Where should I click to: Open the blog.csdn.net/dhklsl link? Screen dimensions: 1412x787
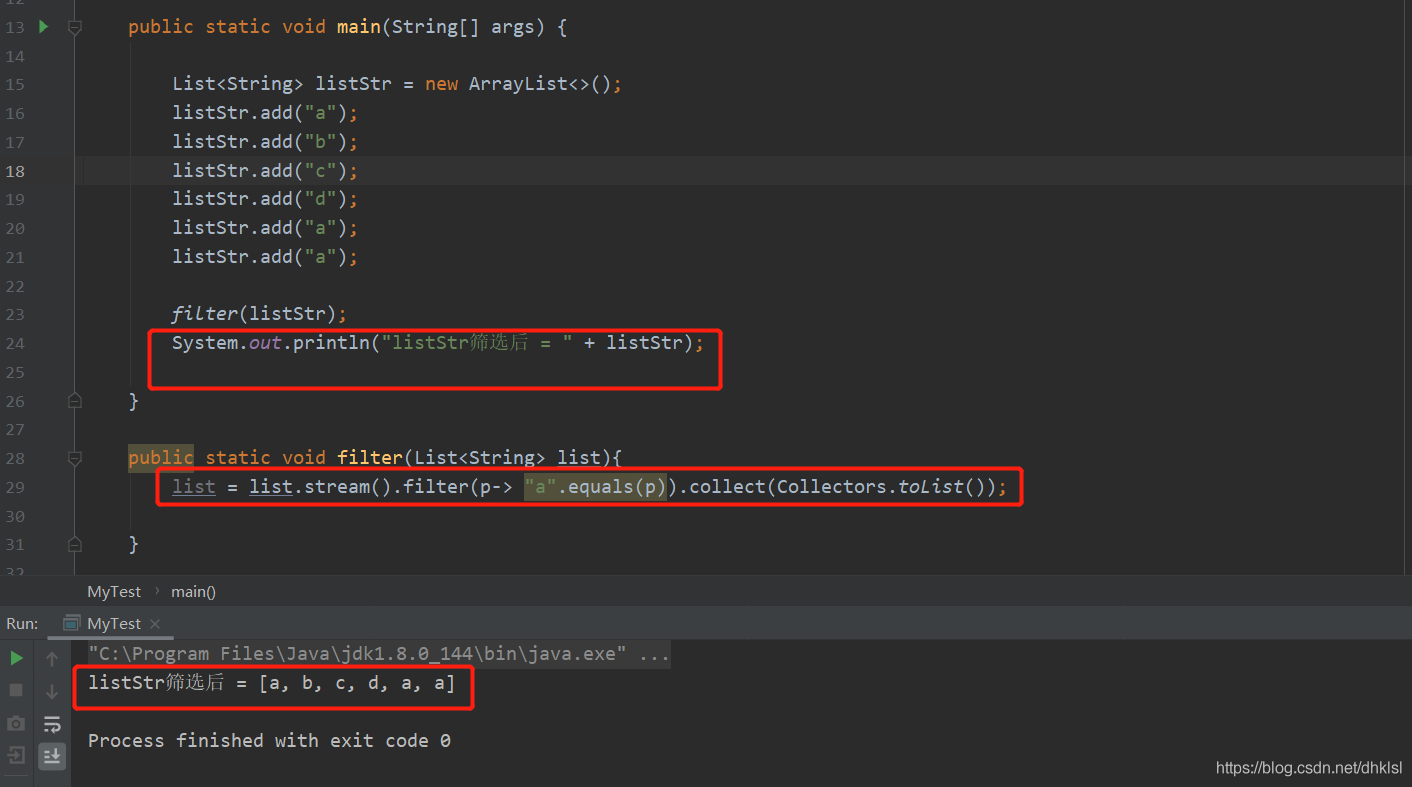pos(1308,768)
